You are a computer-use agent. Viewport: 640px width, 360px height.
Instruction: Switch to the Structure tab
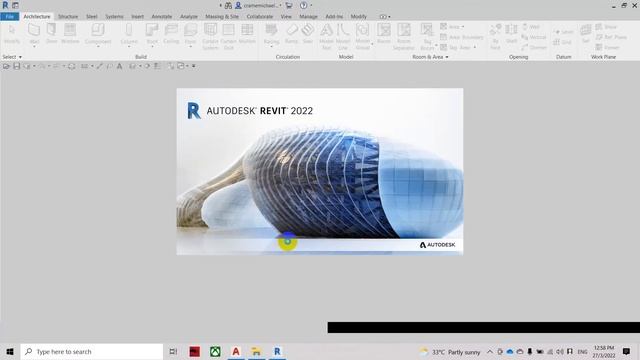pyautogui.click(x=68, y=16)
